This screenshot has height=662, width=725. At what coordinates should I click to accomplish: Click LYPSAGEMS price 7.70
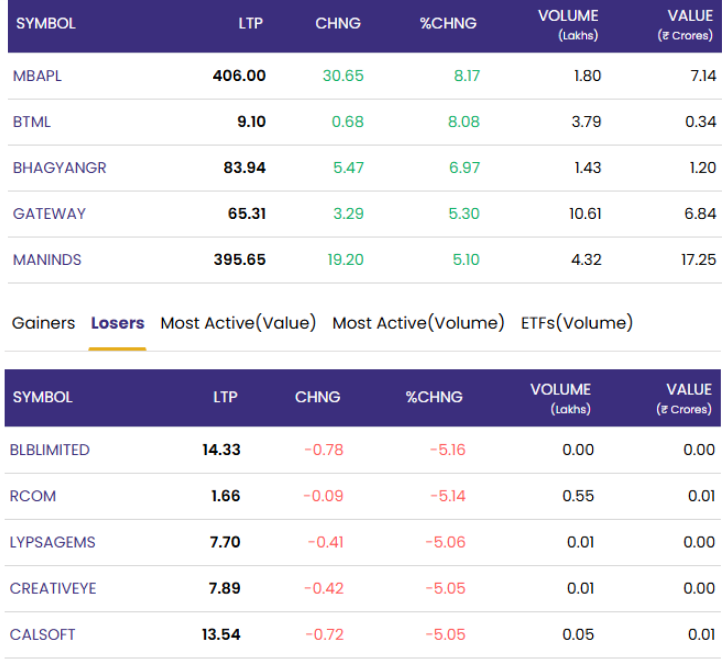coord(225,542)
